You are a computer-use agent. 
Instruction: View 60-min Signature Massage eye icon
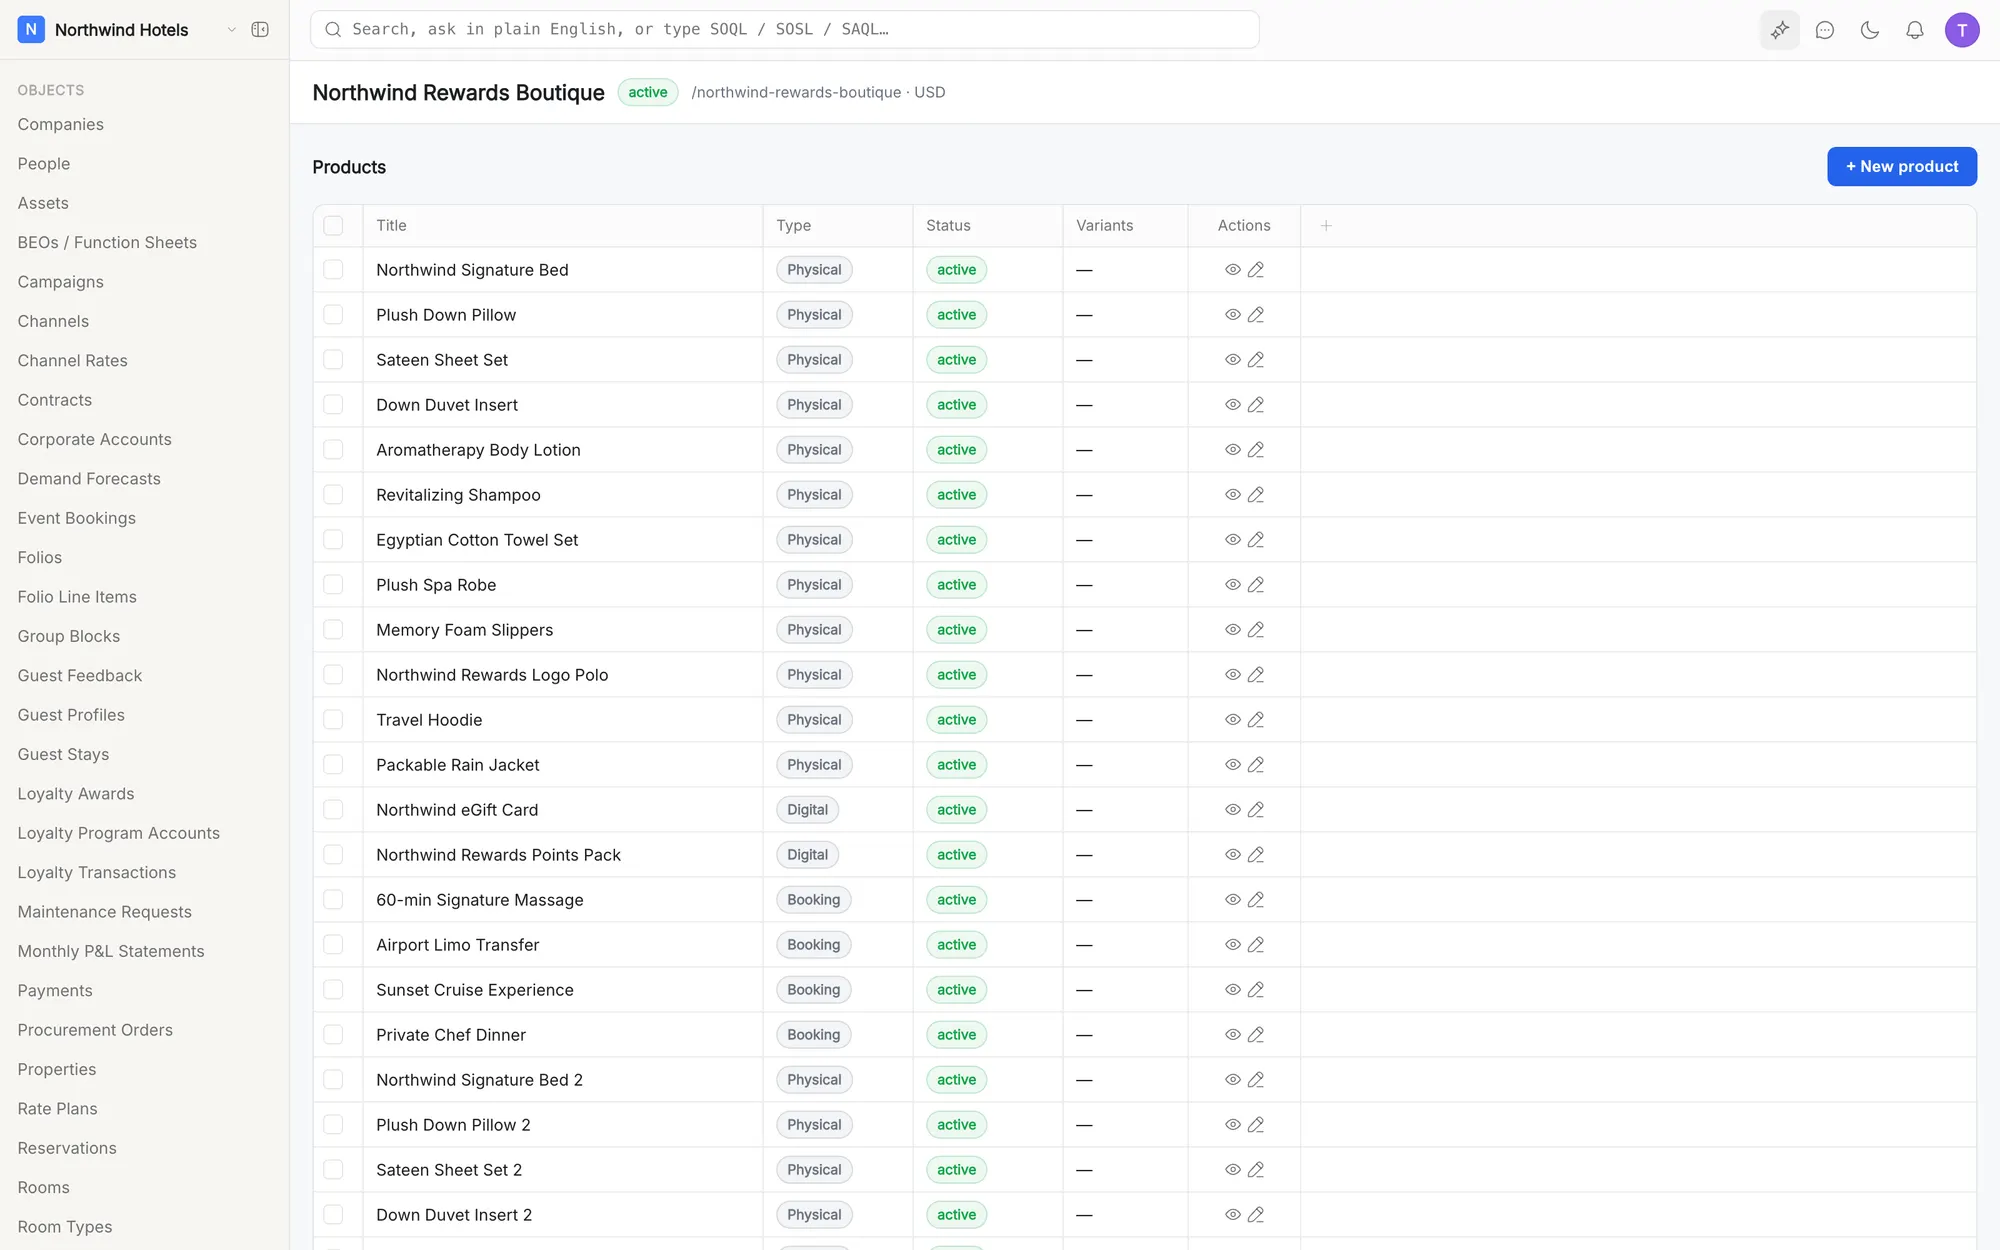click(x=1233, y=900)
